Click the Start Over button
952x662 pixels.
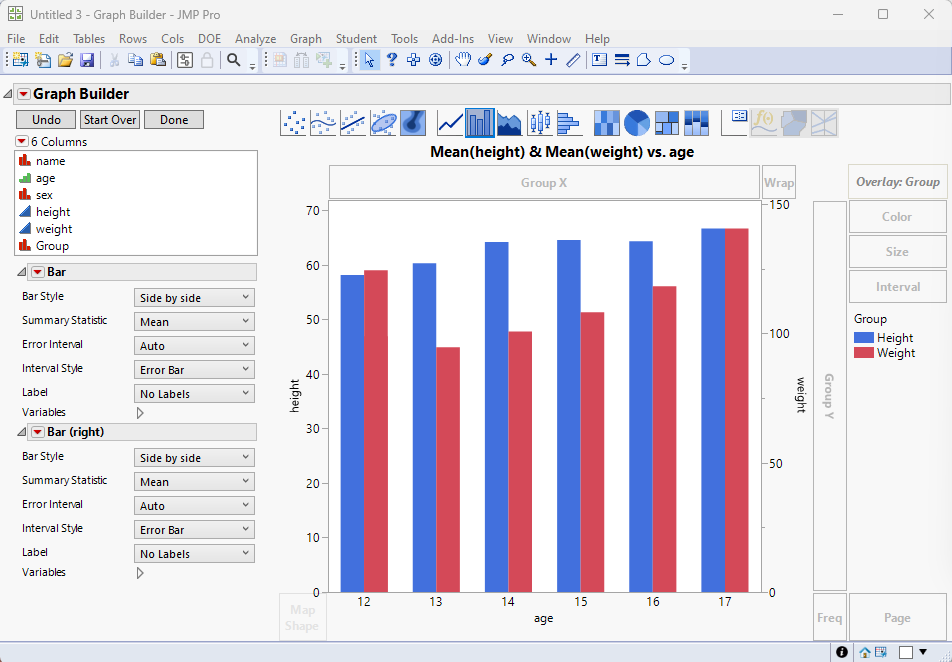pos(110,118)
